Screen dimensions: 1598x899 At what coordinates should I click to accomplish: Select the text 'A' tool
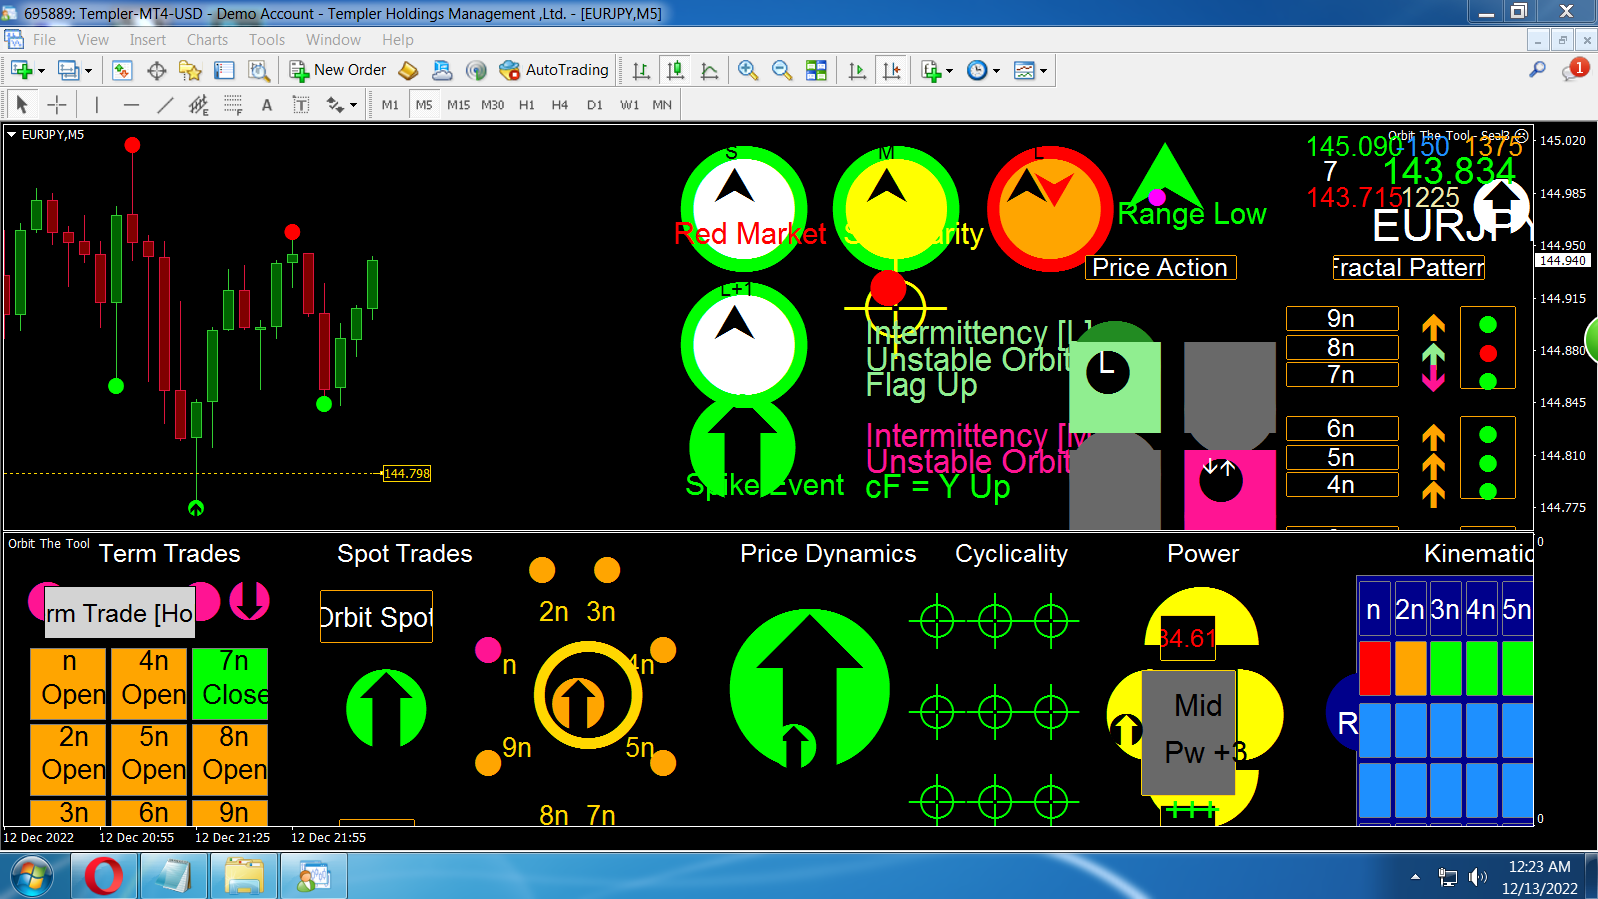point(267,104)
